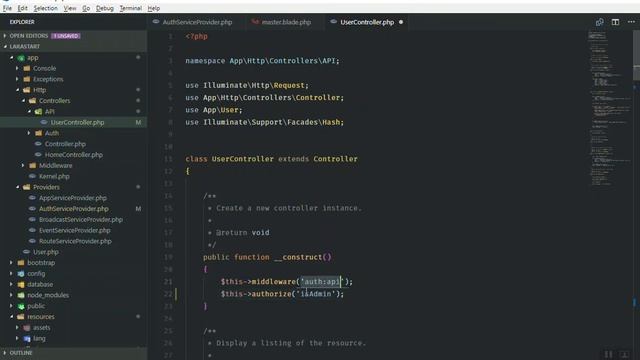The width and height of the screenshot is (640, 360).
Task: Open the Debug menu
Action: click(x=104, y=8)
